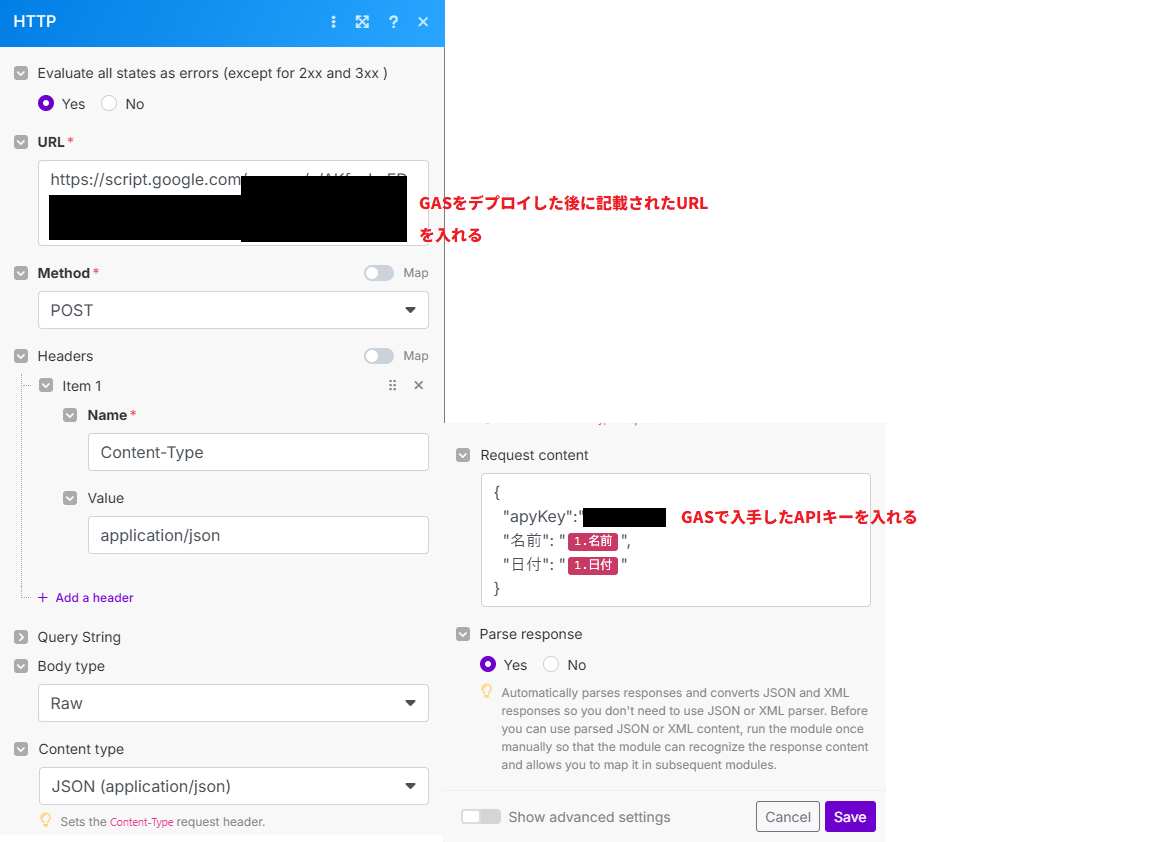
Task: Collapse the Evaluate all states as errors section
Action: (x=21, y=73)
